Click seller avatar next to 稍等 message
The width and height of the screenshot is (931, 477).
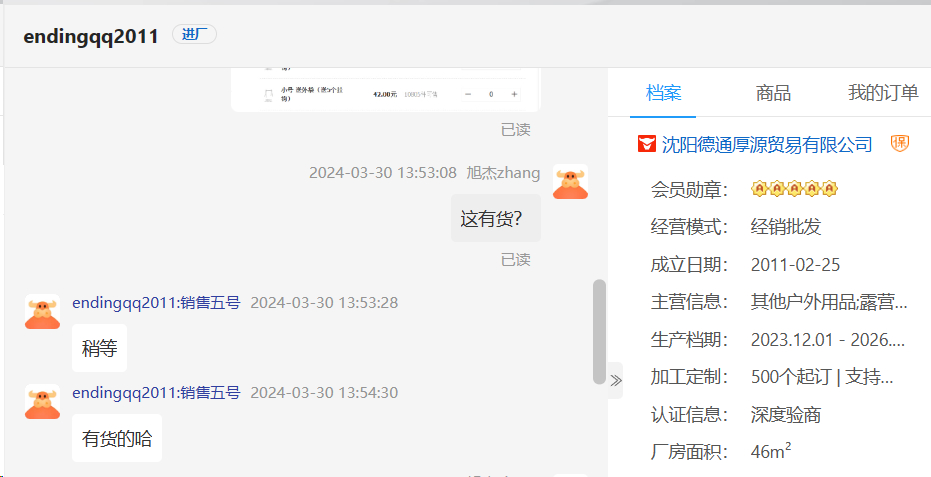43,312
